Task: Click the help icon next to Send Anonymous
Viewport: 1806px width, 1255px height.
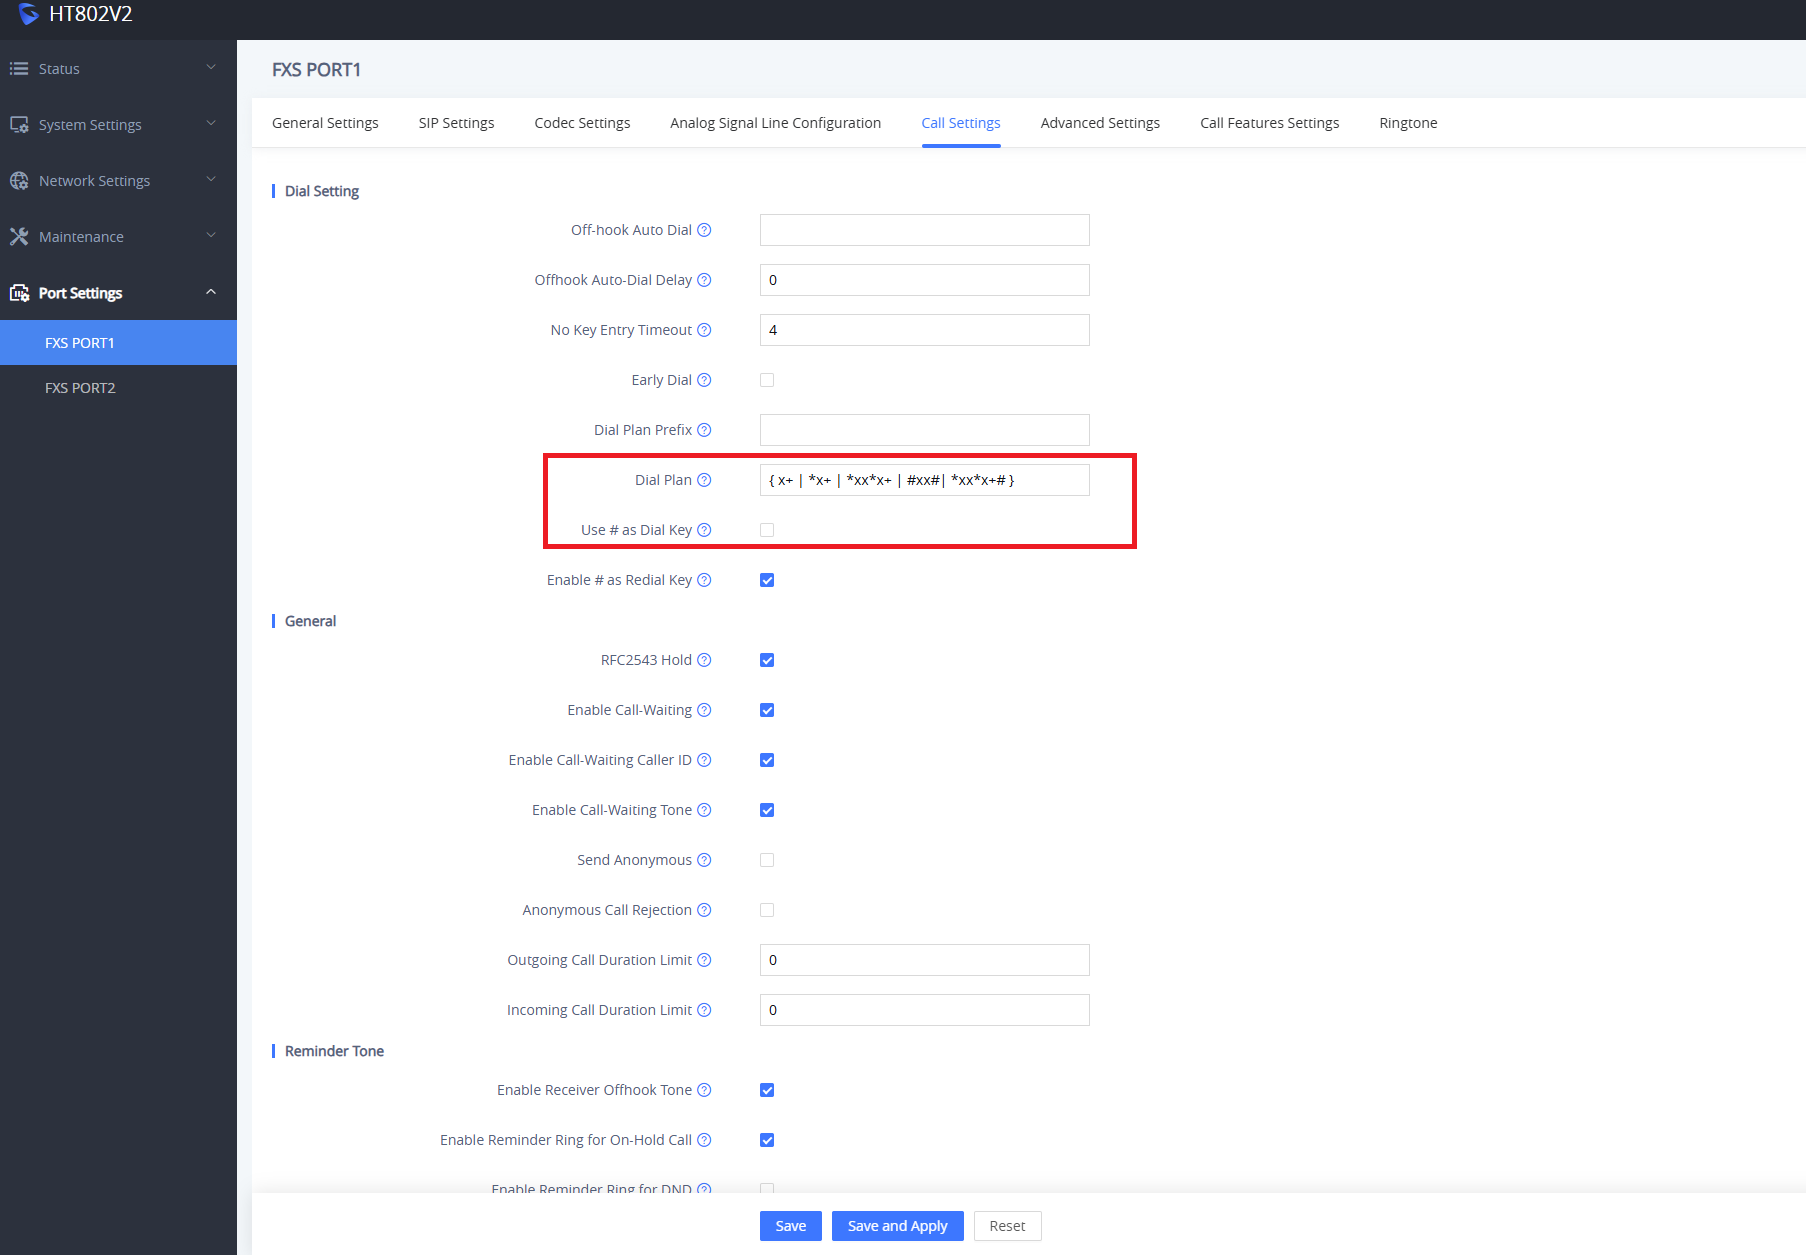Action: (x=704, y=860)
